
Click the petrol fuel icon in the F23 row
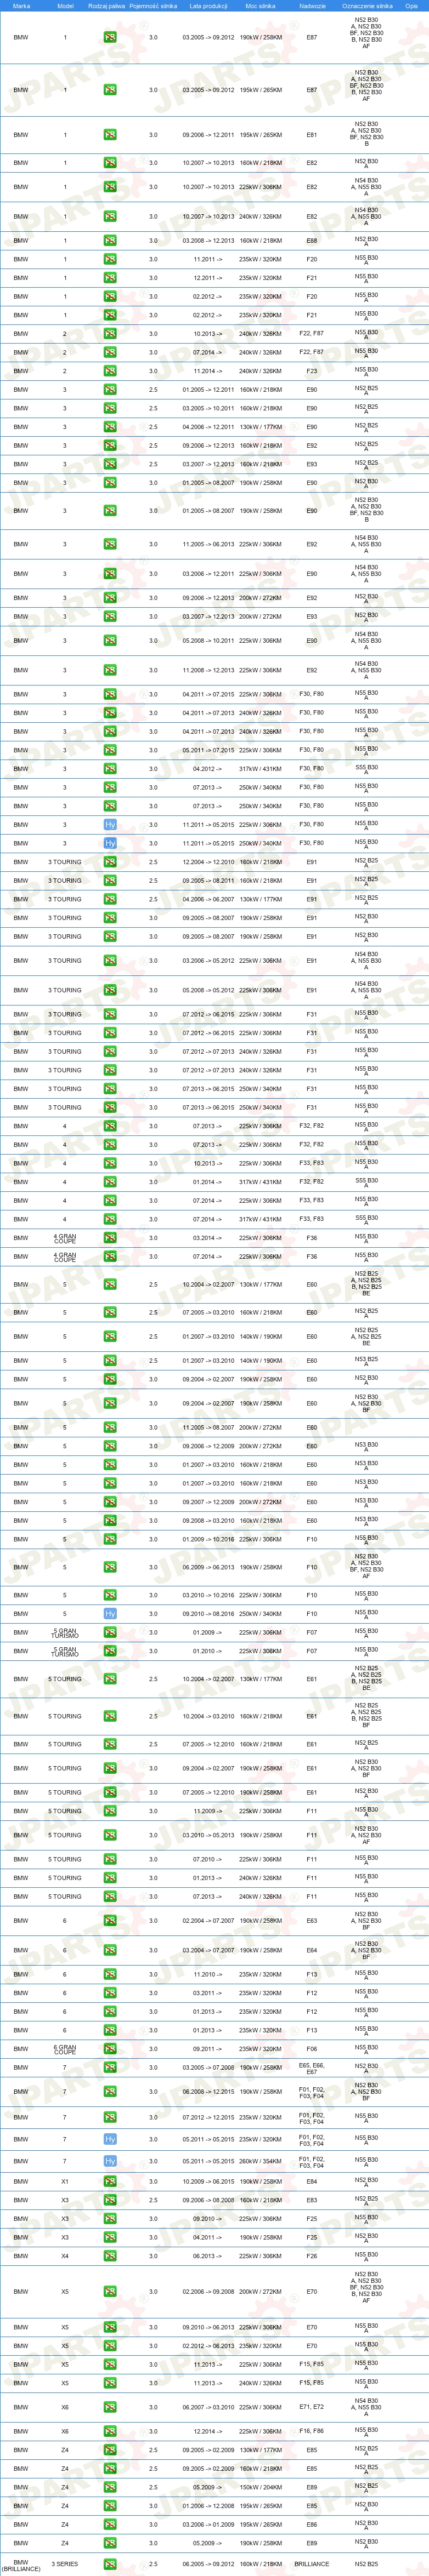pyautogui.click(x=110, y=371)
